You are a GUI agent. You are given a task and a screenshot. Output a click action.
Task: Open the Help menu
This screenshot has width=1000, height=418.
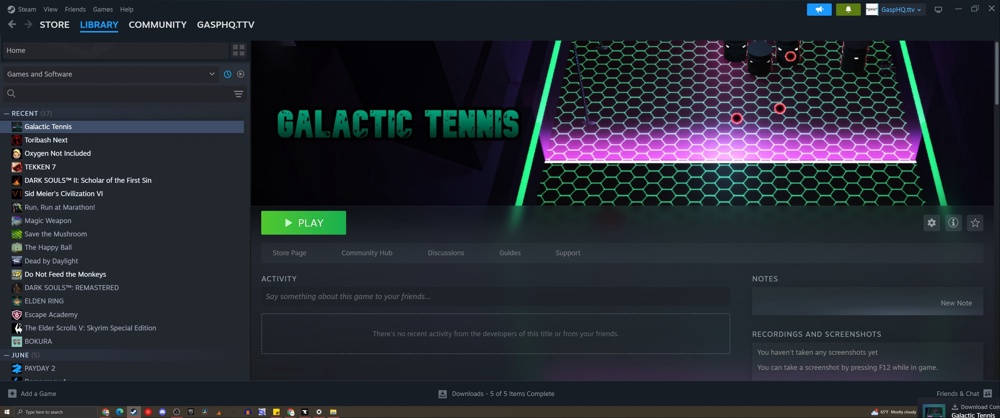(127, 10)
